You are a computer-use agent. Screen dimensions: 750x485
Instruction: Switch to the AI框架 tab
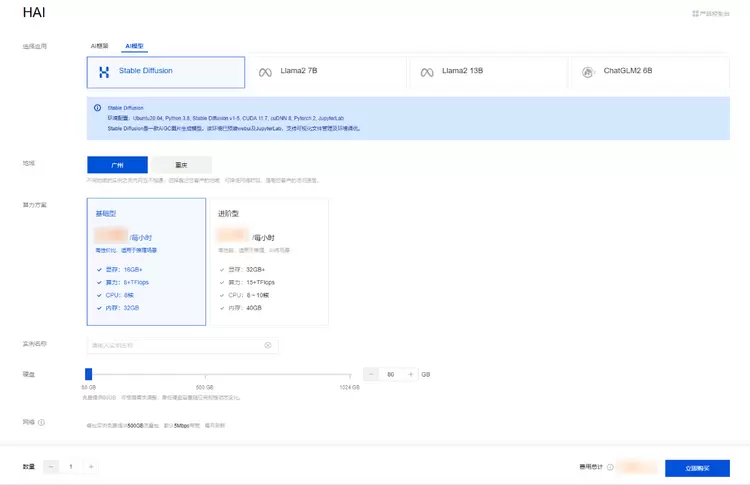coord(100,46)
